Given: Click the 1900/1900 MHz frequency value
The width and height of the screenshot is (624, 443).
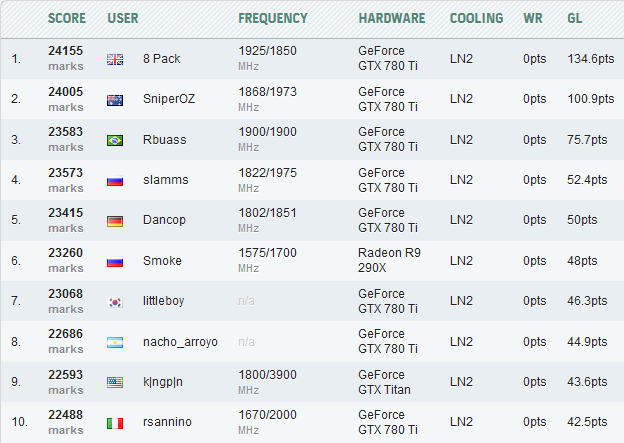Looking at the screenshot, I should click(x=267, y=139).
